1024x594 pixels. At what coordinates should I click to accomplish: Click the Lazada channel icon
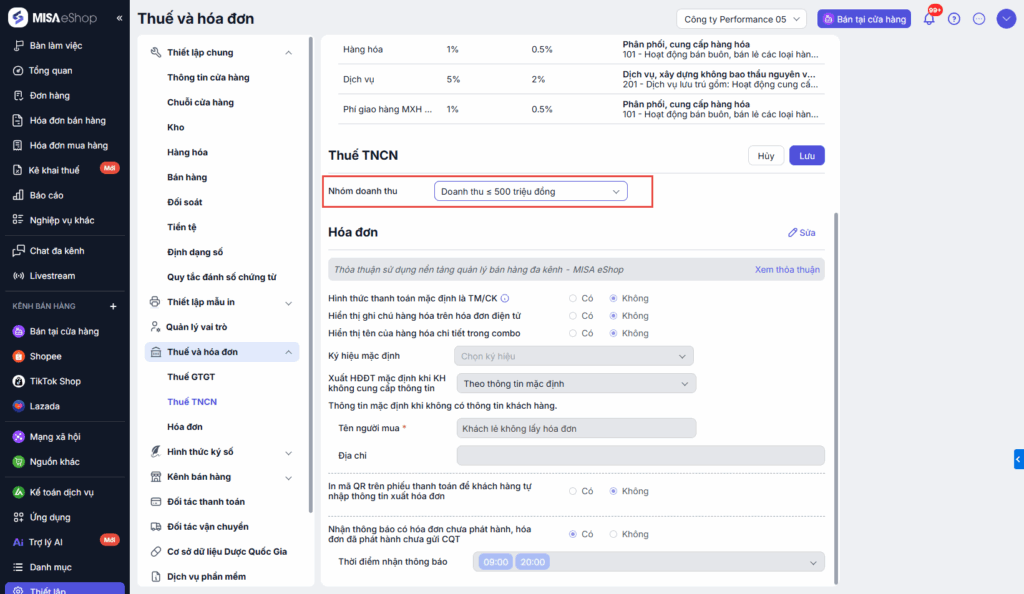coord(19,406)
